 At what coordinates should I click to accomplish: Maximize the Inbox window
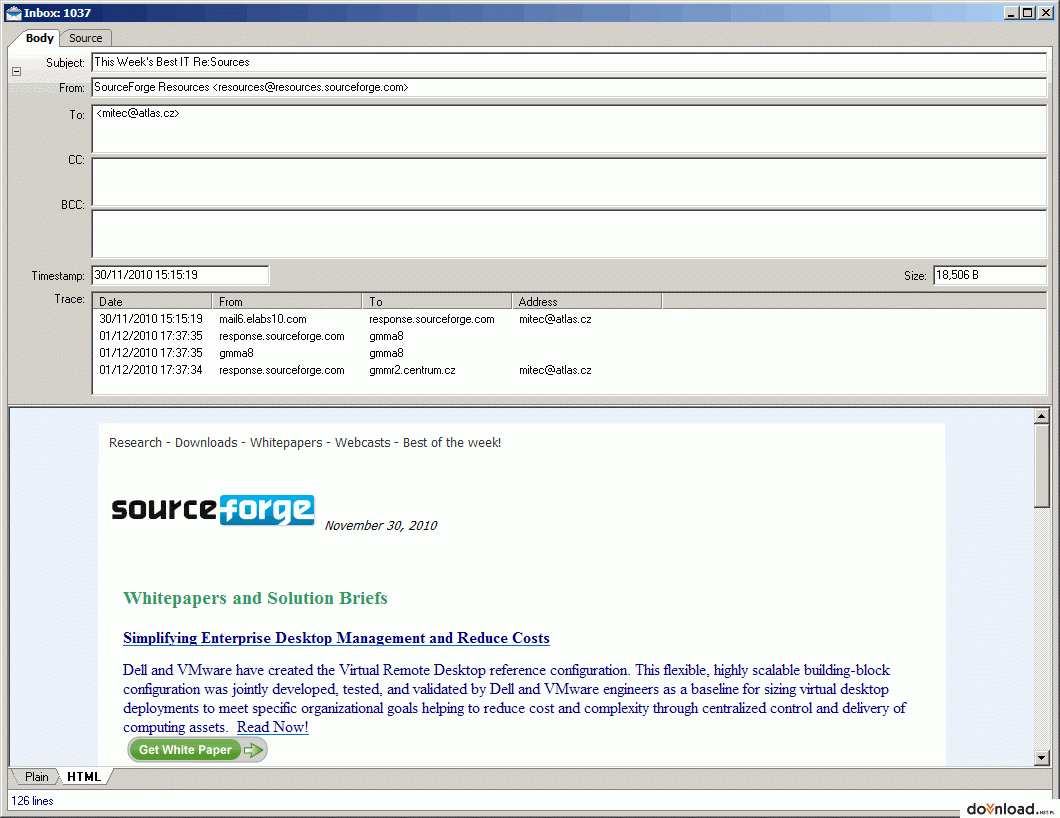[x=1028, y=13]
